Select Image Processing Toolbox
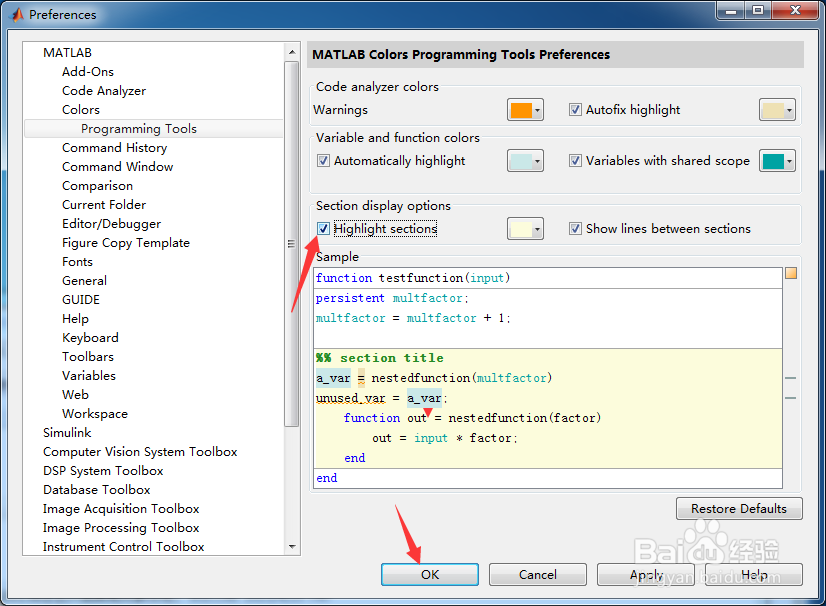Screen dimensions: 826x606 pos(121,527)
